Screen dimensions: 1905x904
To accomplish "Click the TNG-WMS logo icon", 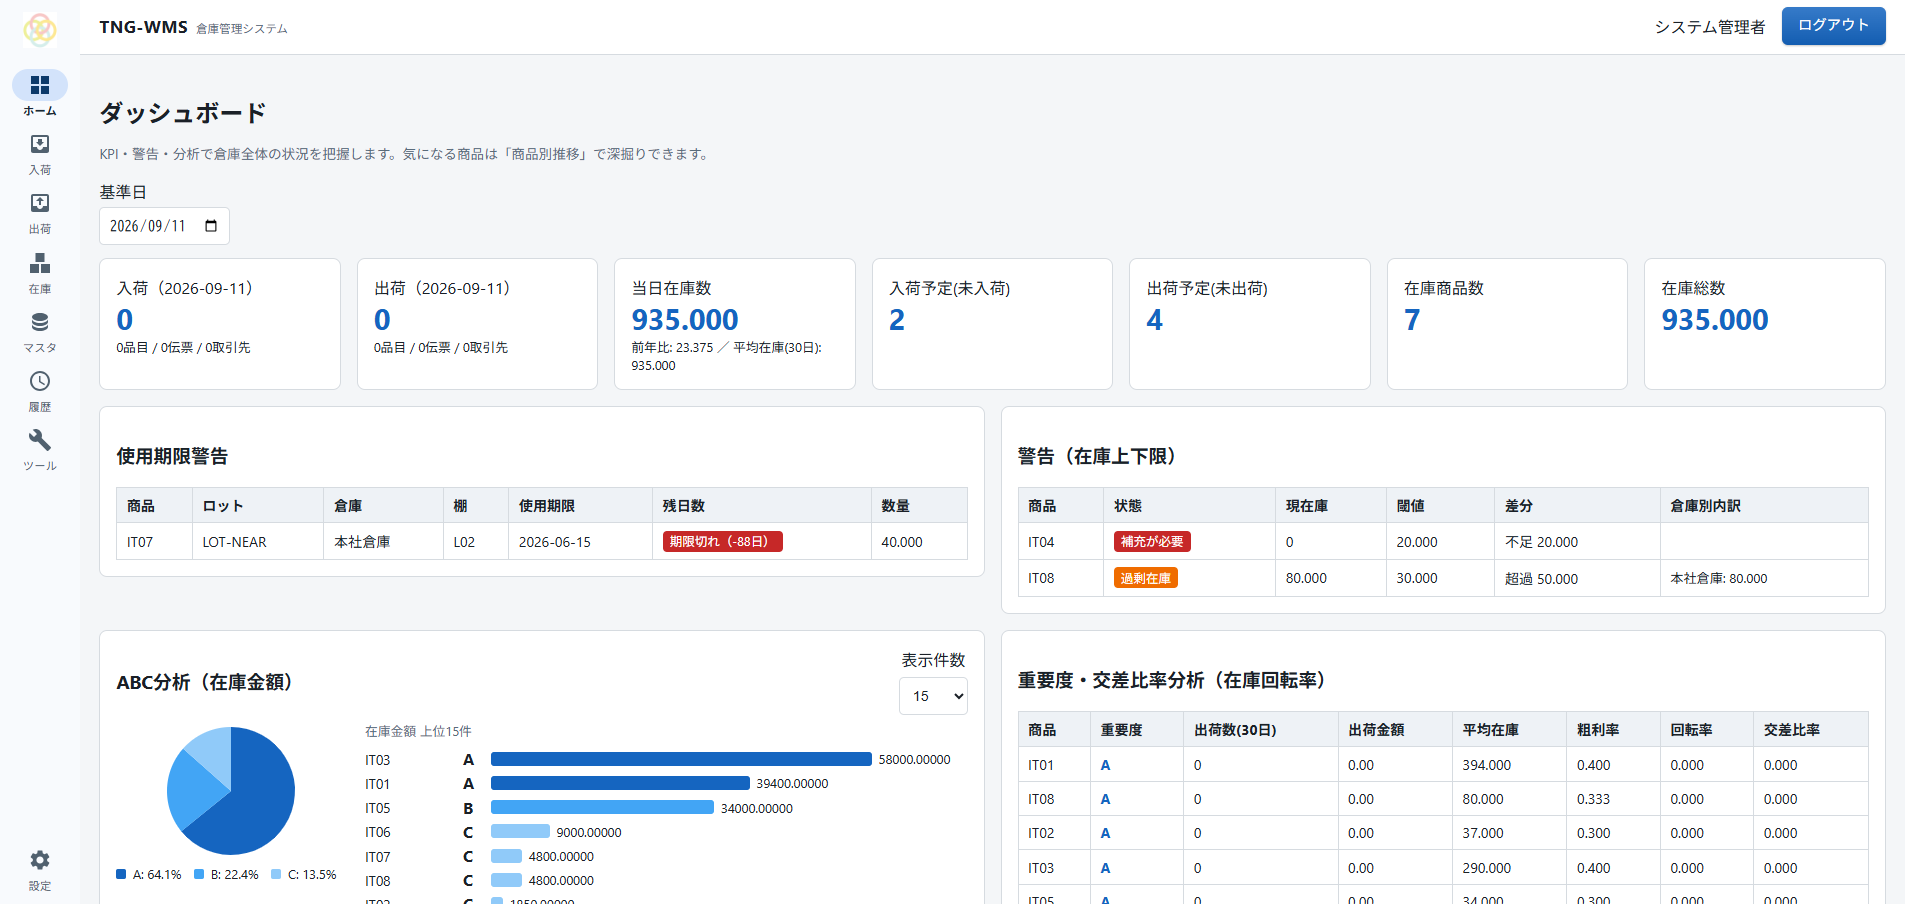I will (x=40, y=30).
